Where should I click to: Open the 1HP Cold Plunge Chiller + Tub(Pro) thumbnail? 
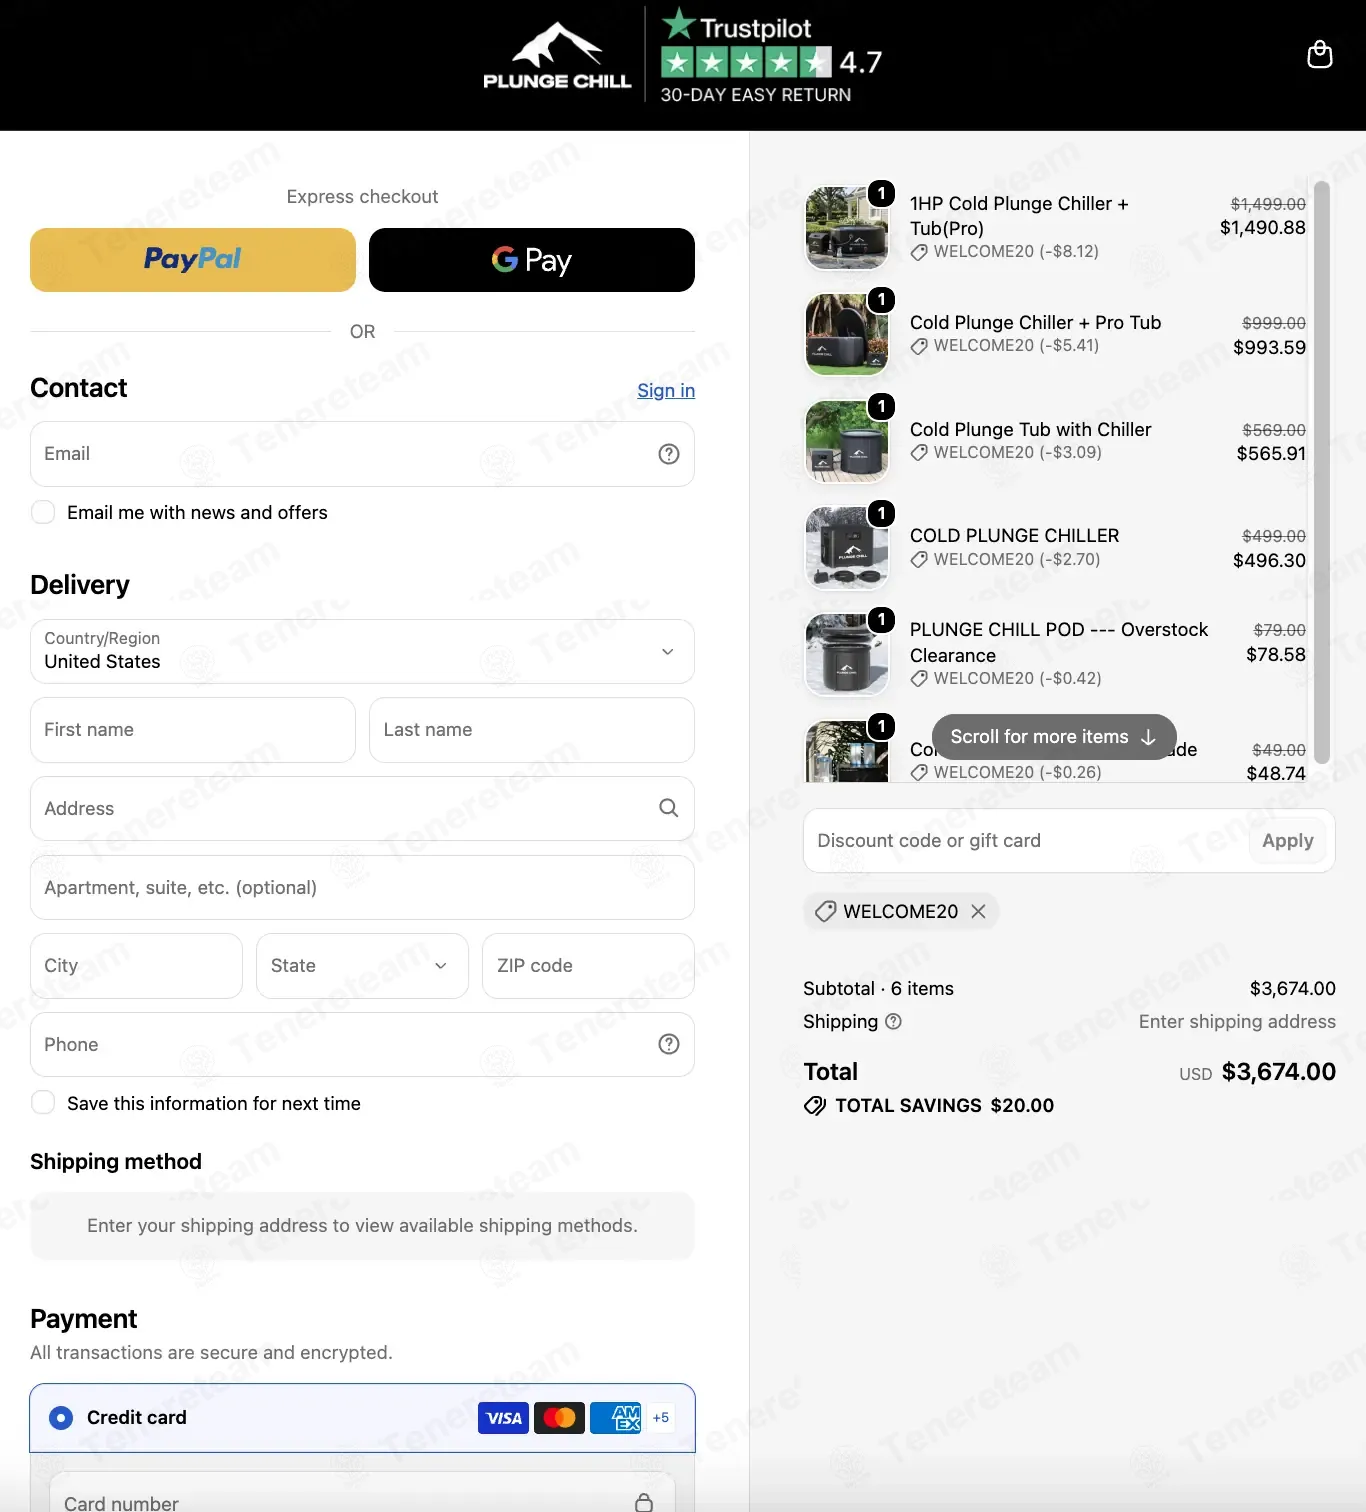[847, 228]
